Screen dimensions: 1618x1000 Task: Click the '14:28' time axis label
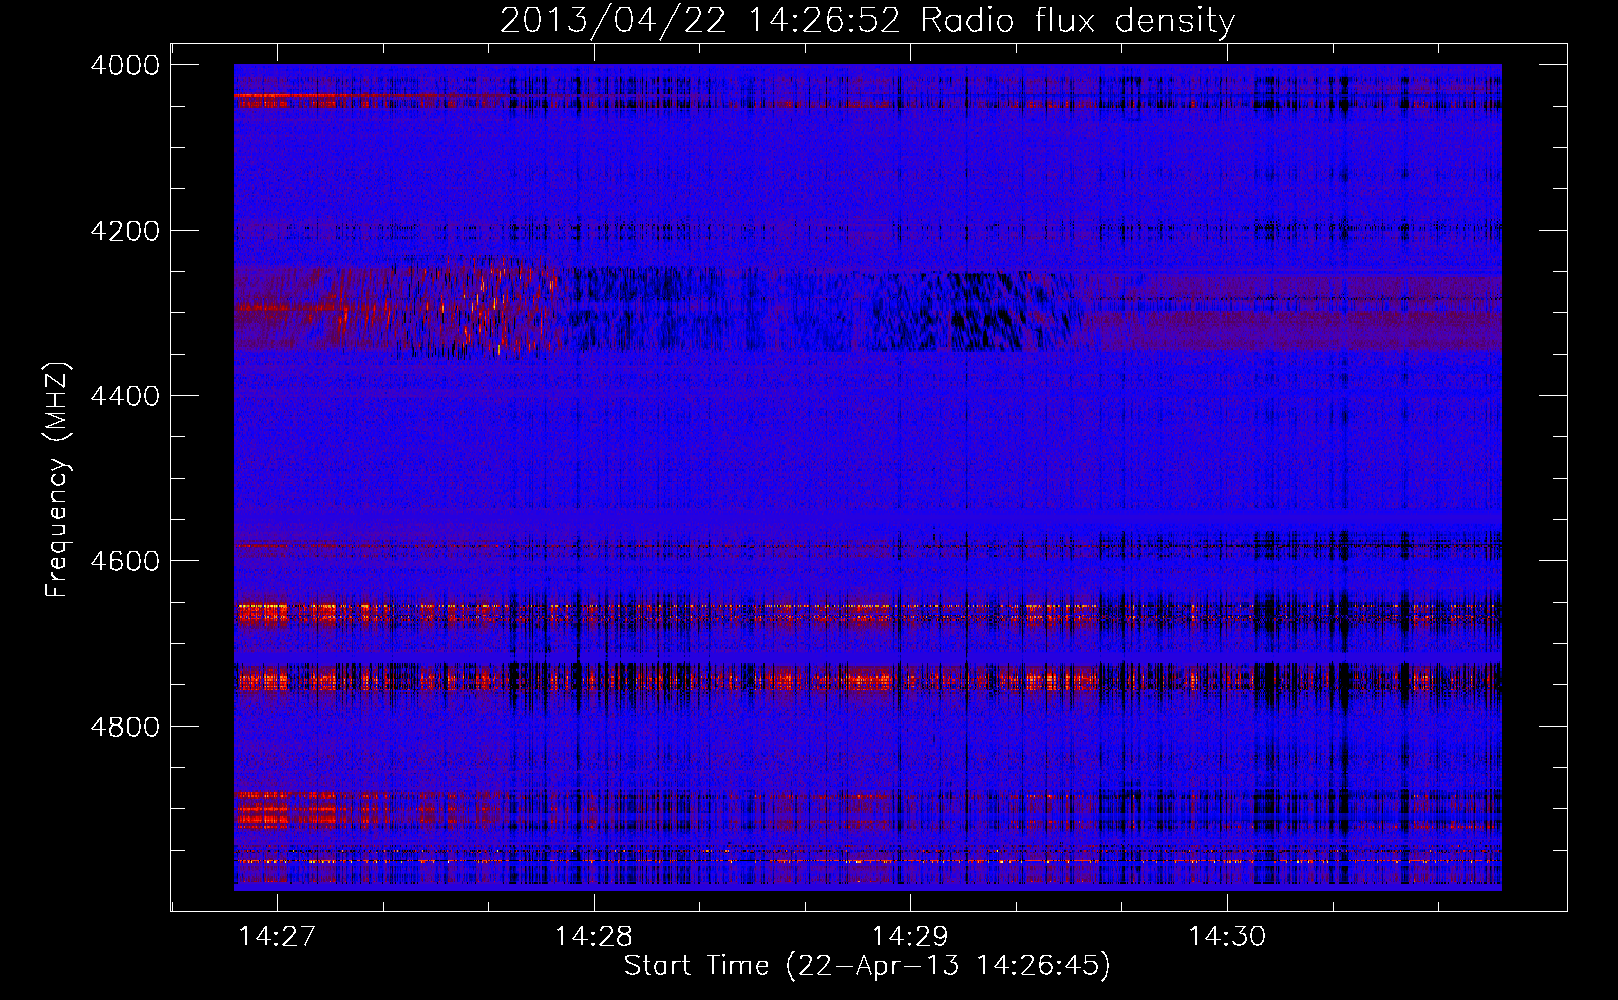point(594,936)
